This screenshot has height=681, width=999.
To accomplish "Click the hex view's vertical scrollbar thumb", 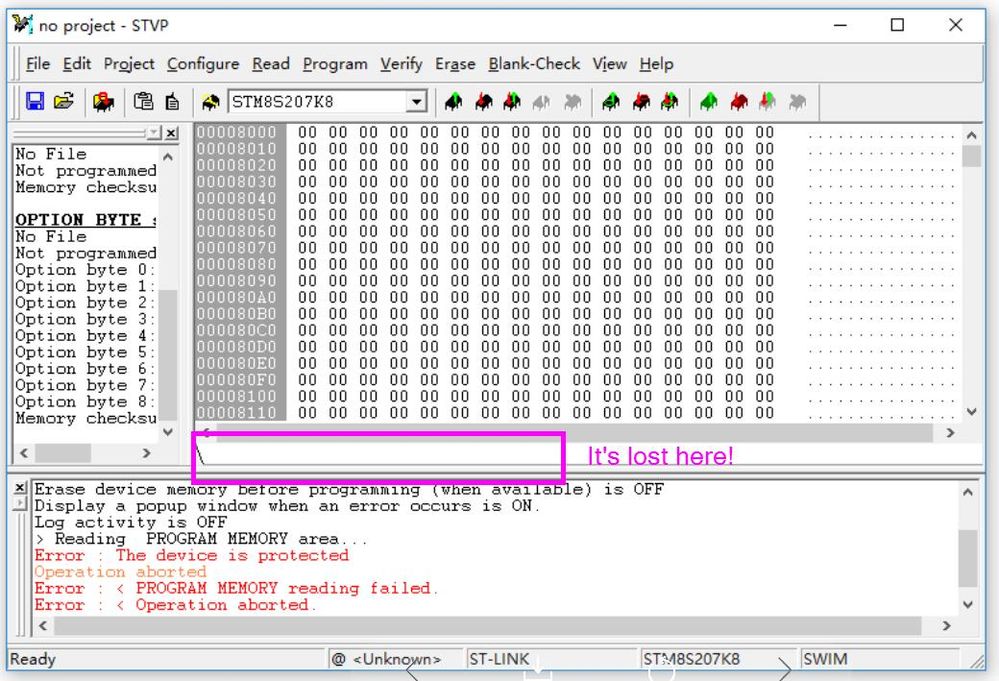I will (971, 156).
